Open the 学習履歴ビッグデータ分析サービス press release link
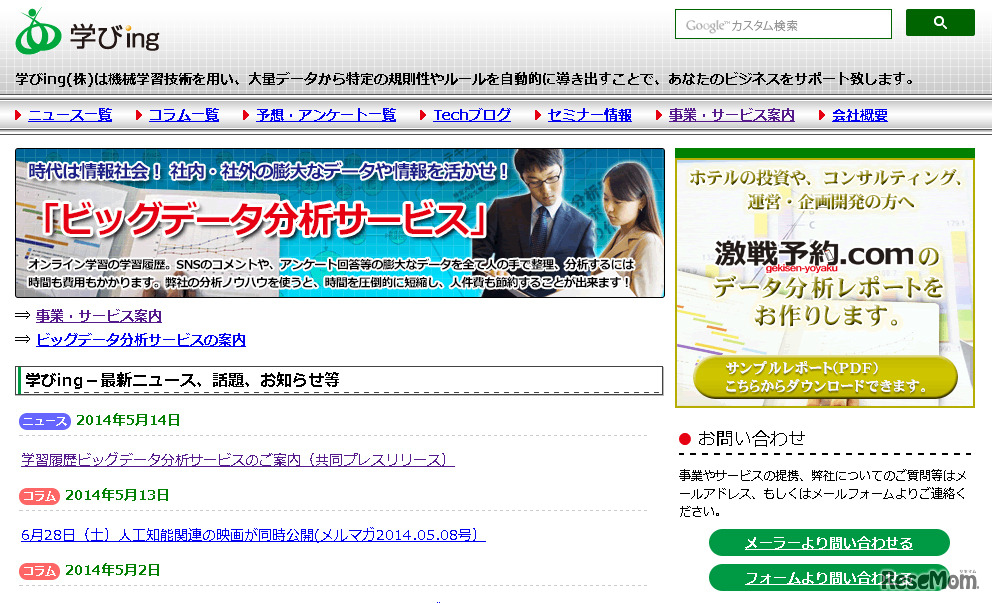The width and height of the screenshot is (992, 603). coord(238,459)
